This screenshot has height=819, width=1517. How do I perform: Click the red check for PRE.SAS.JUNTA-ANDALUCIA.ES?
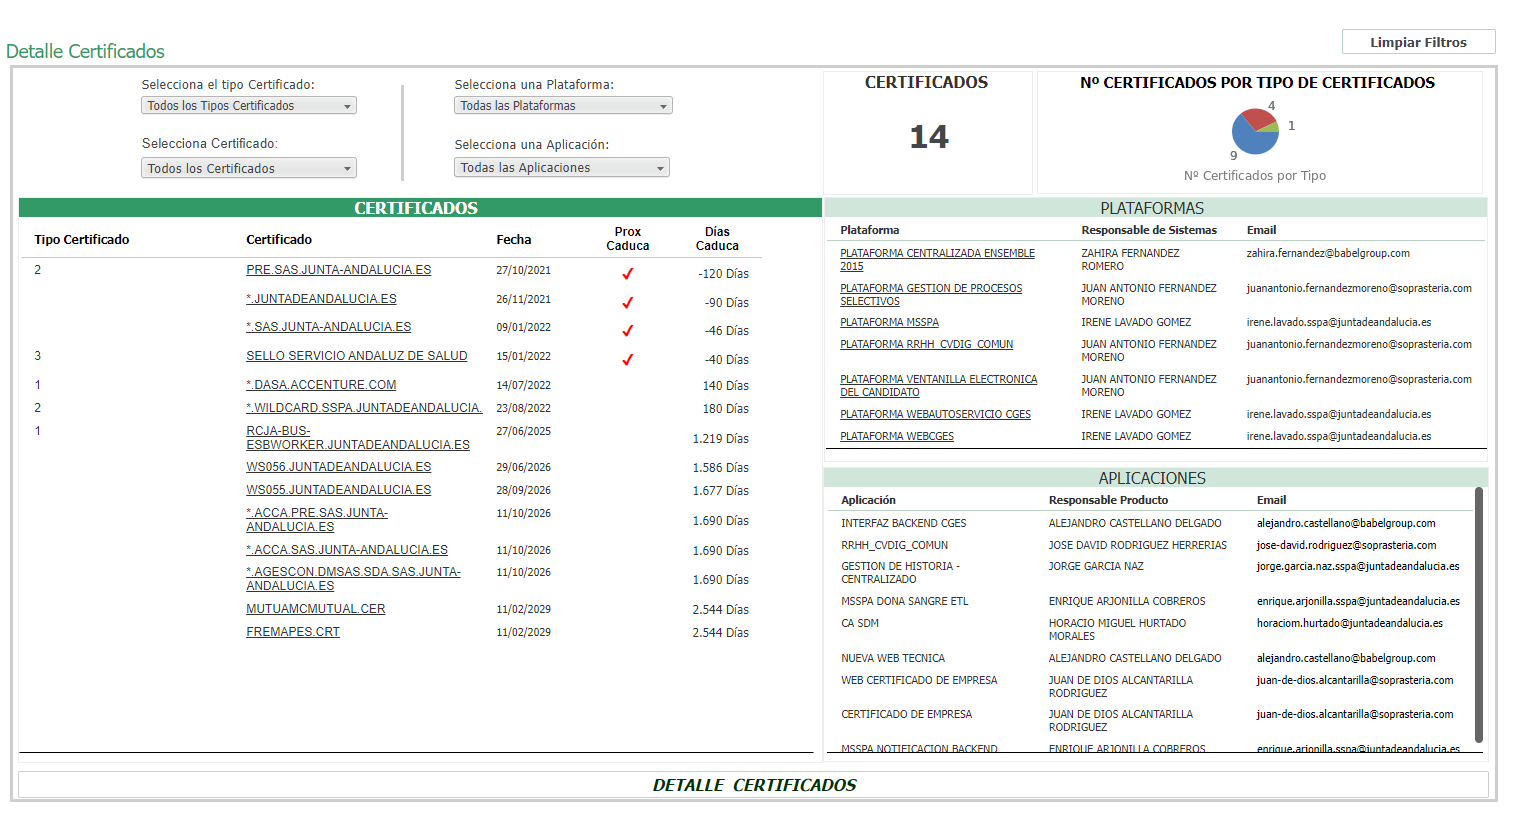(628, 273)
